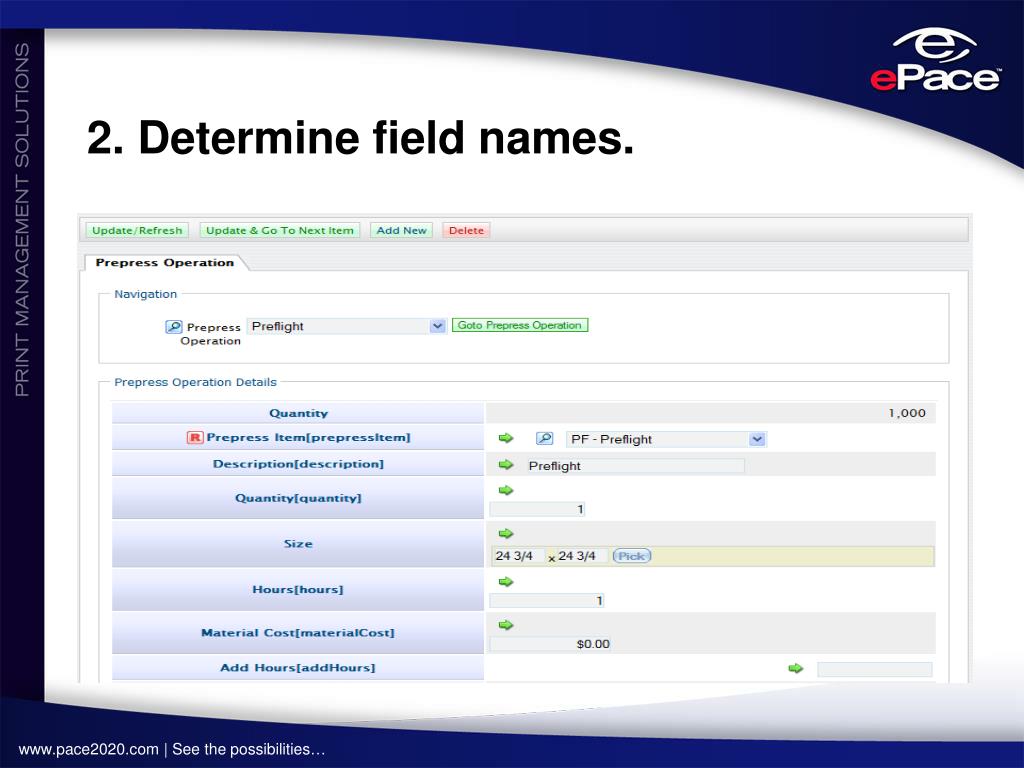
Task: Click the red Delete button
Action: point(466,231)
